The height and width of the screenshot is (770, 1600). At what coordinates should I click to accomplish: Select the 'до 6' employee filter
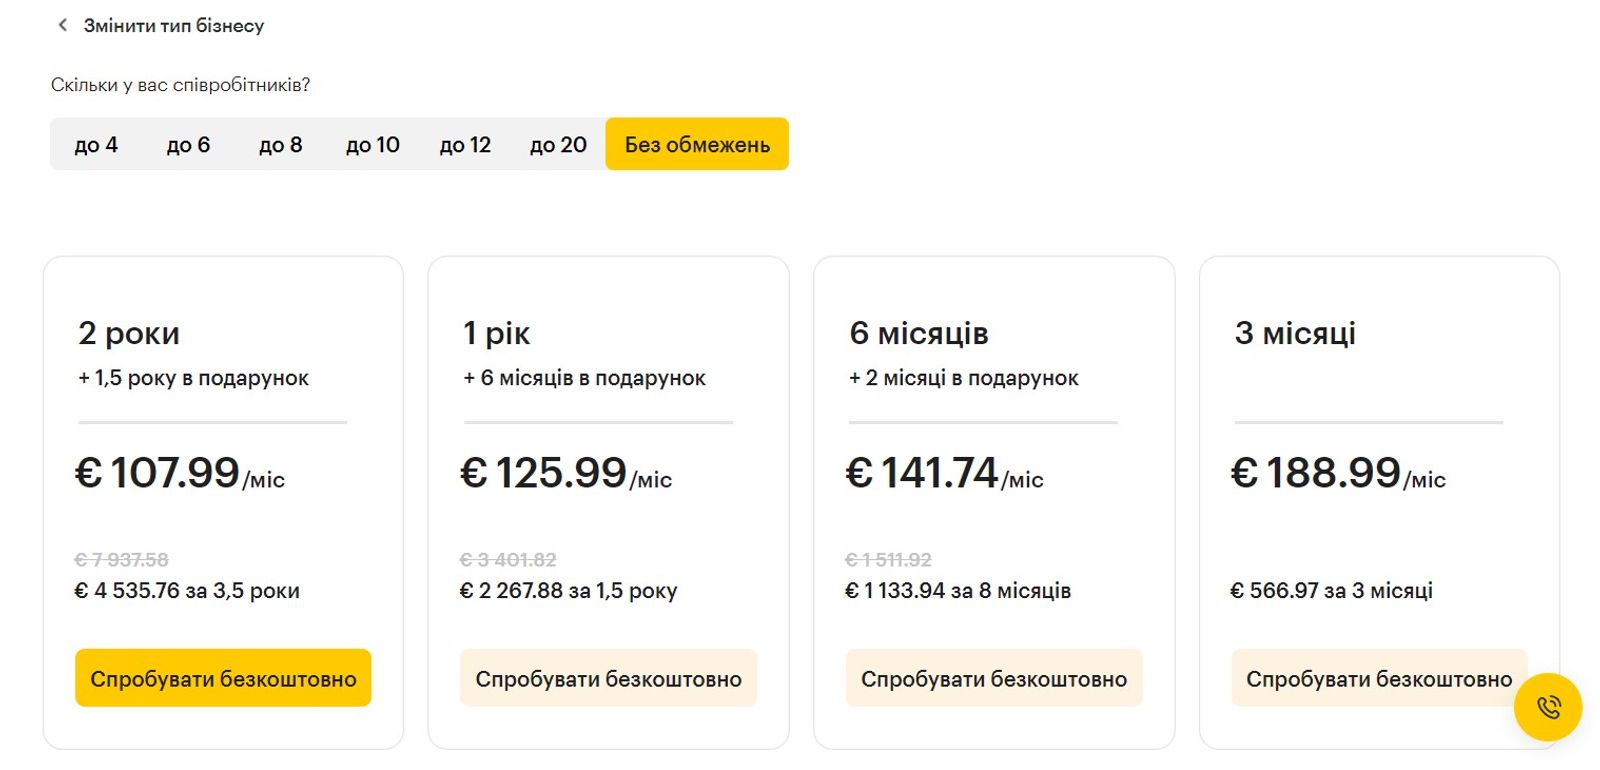click(187, 144)
